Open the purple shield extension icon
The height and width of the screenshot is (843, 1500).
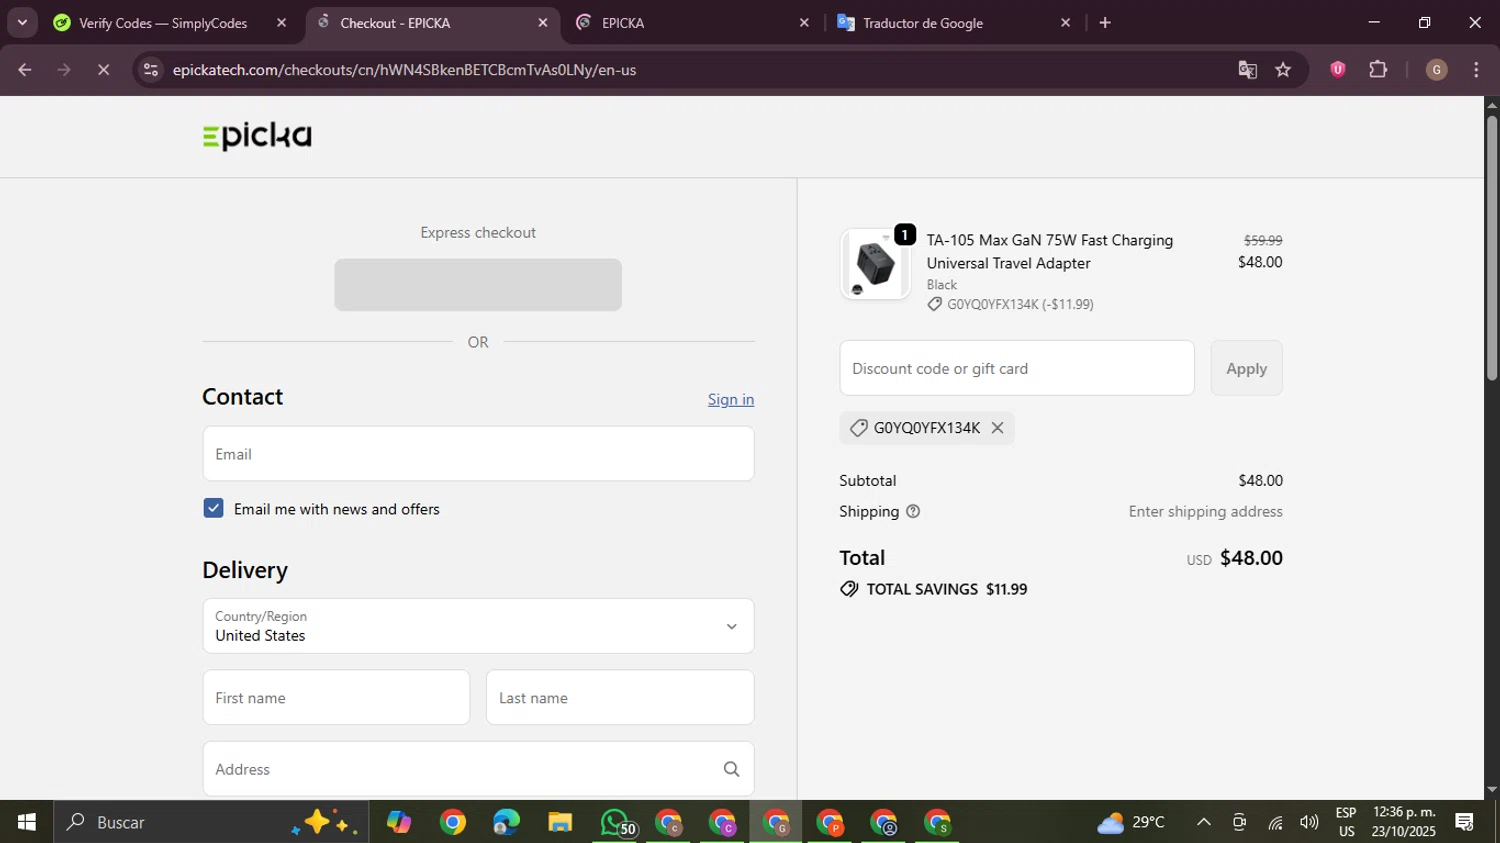click(x=1338, y=69)
